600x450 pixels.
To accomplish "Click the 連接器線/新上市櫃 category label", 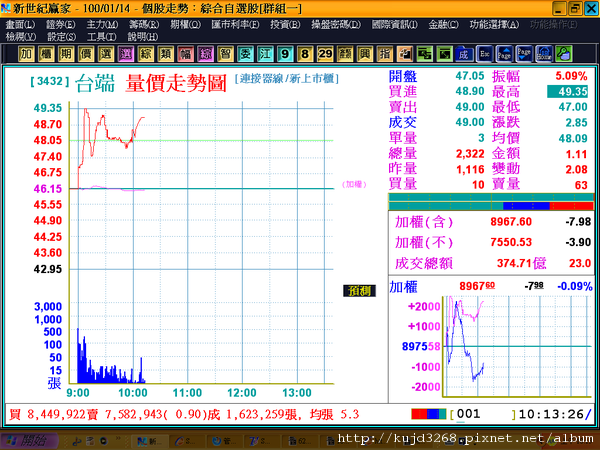I will [x=287, y=79].
